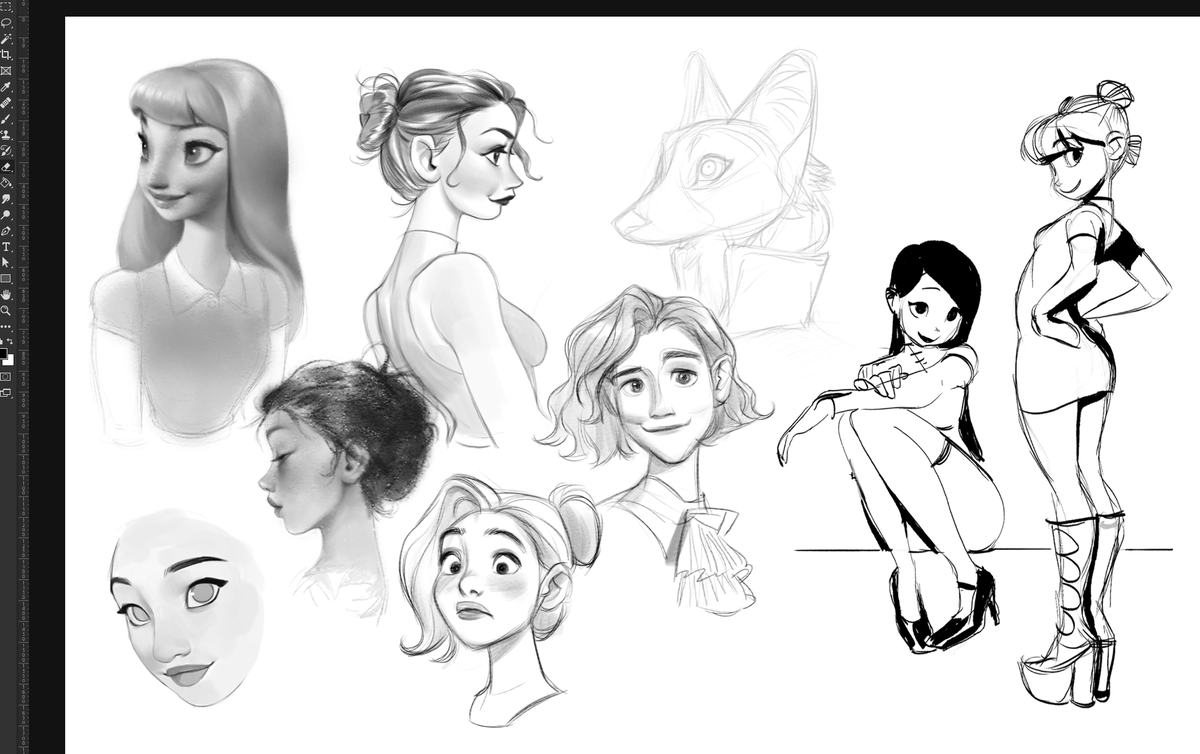The image size is (1200, 754).
Task: Open the black foreground color swatch
Action: (3, 353)
